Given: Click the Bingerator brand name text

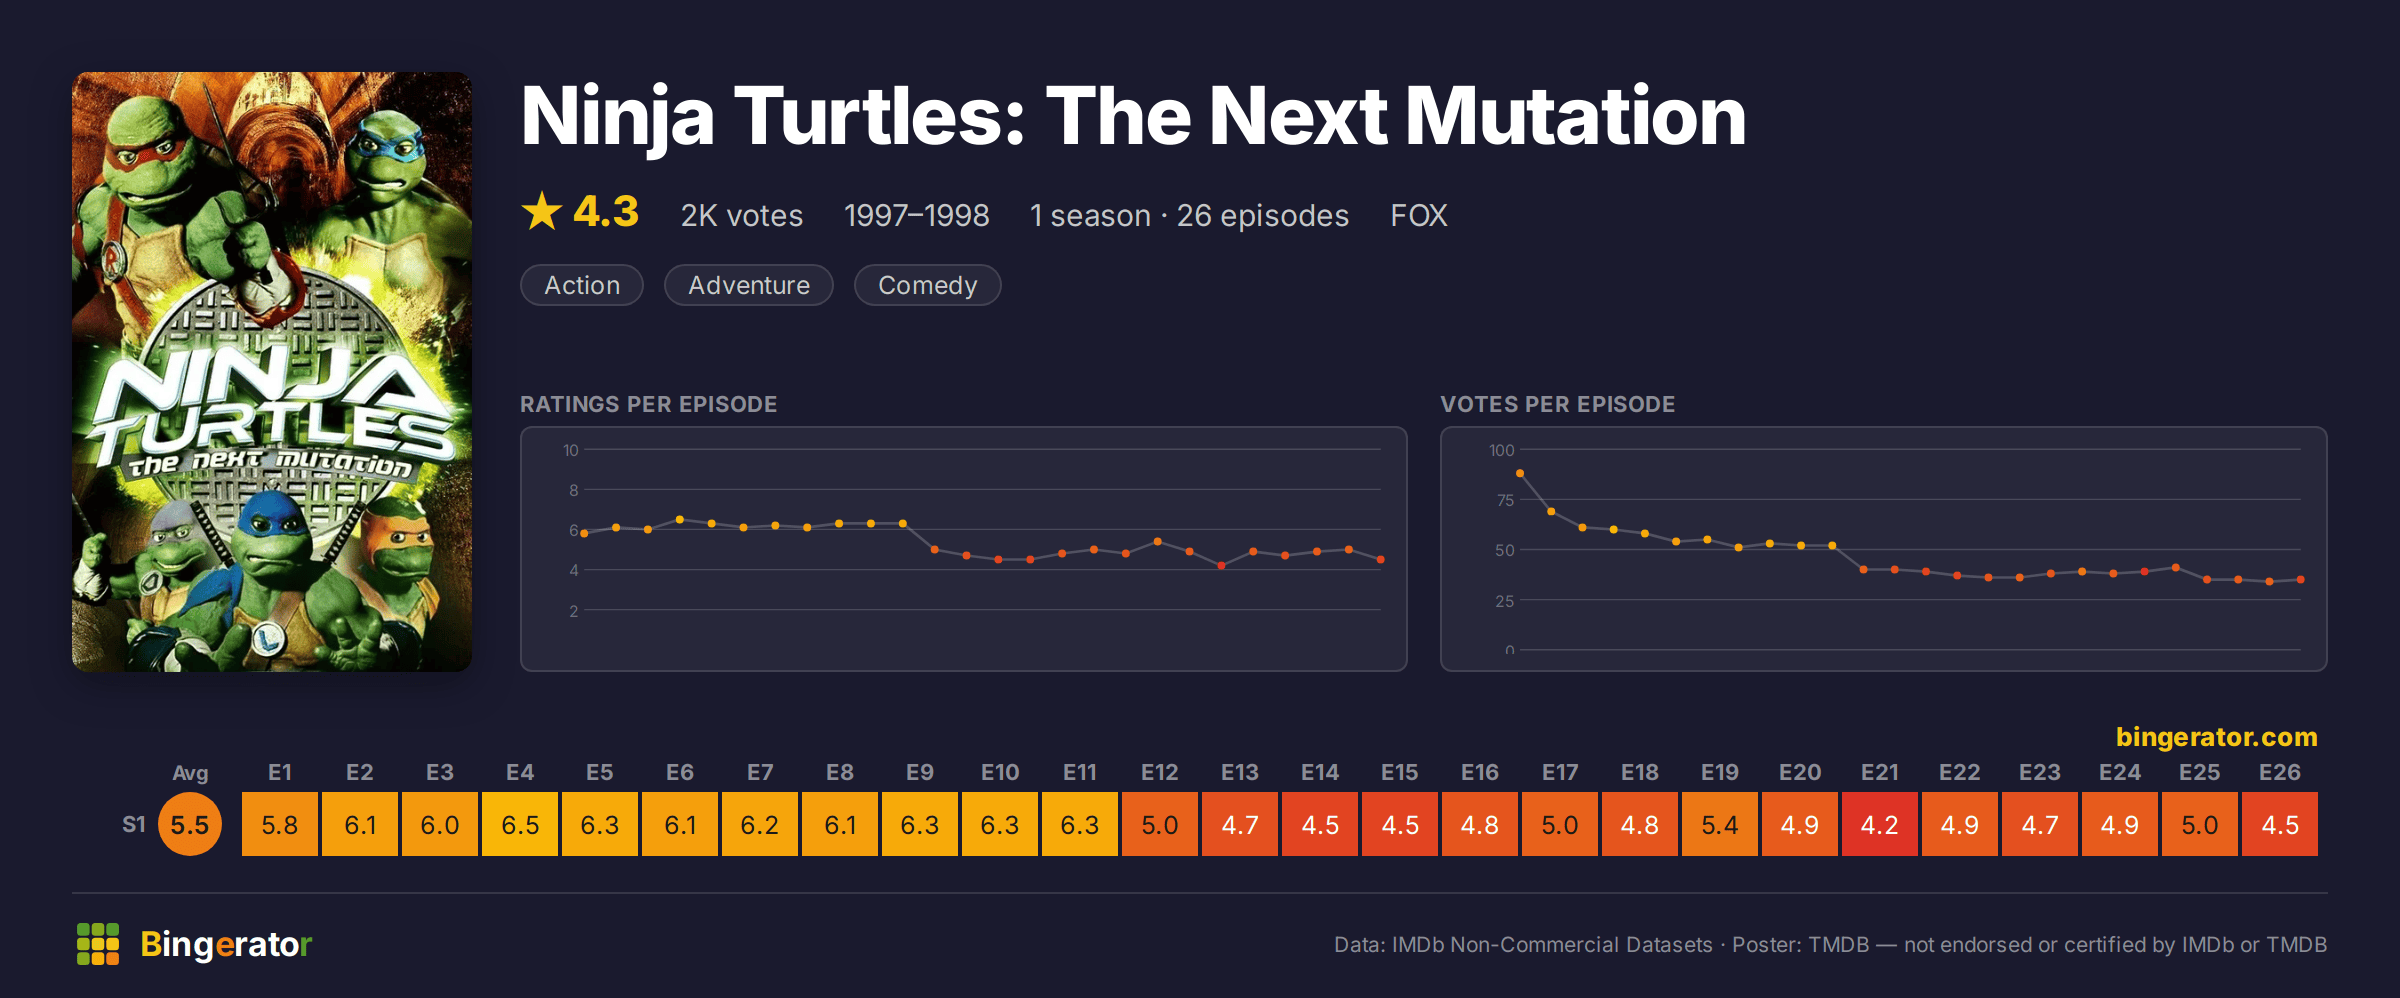Looking at the screenshot, I should pos(226,944).
